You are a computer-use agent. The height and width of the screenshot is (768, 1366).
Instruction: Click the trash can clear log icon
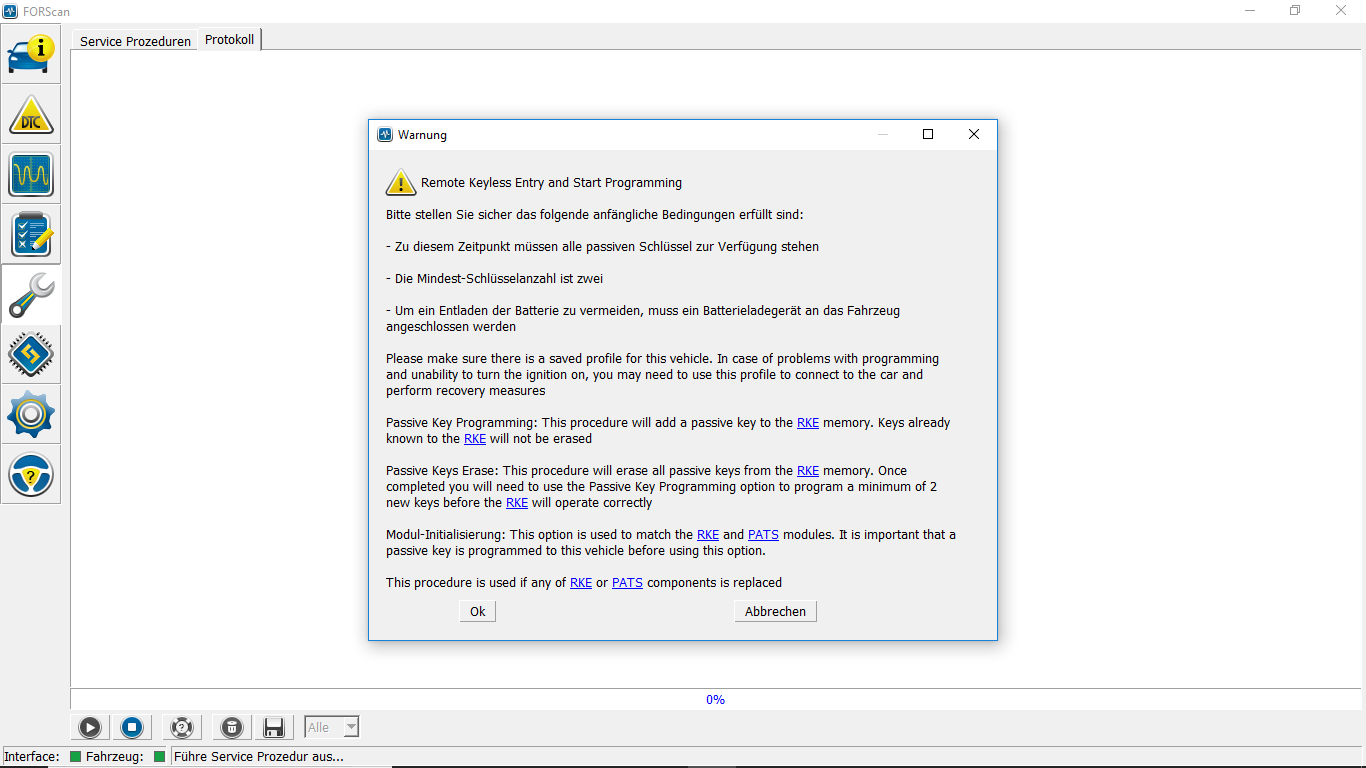pyautogui.click(x=231, y=728)
